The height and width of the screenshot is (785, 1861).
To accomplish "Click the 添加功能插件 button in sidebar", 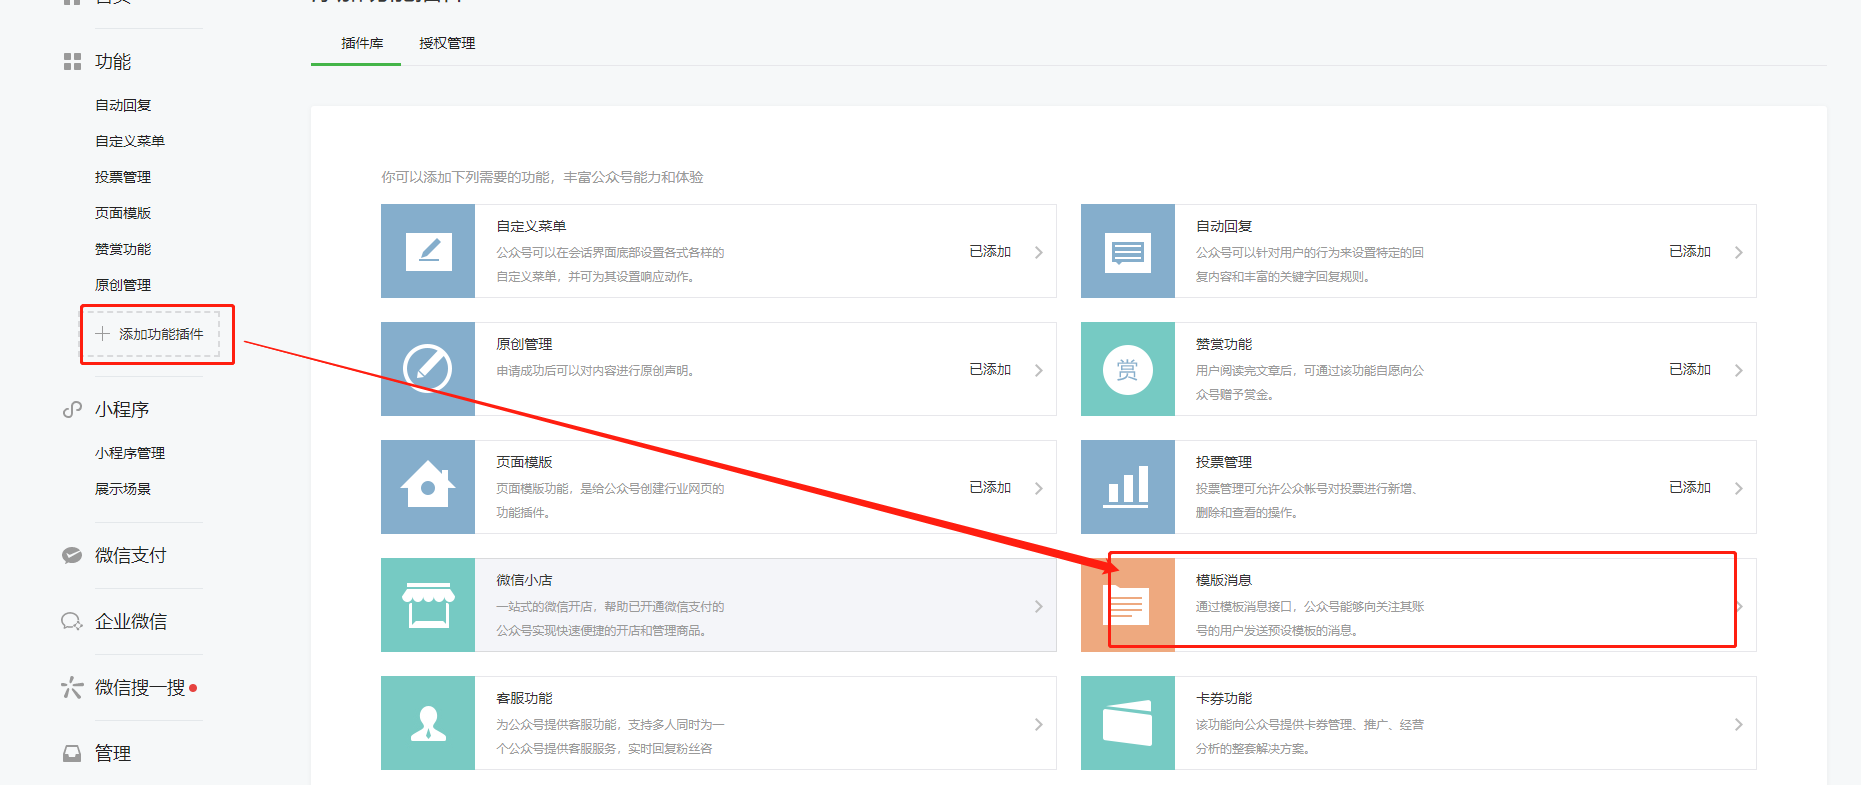I will 151,334.
